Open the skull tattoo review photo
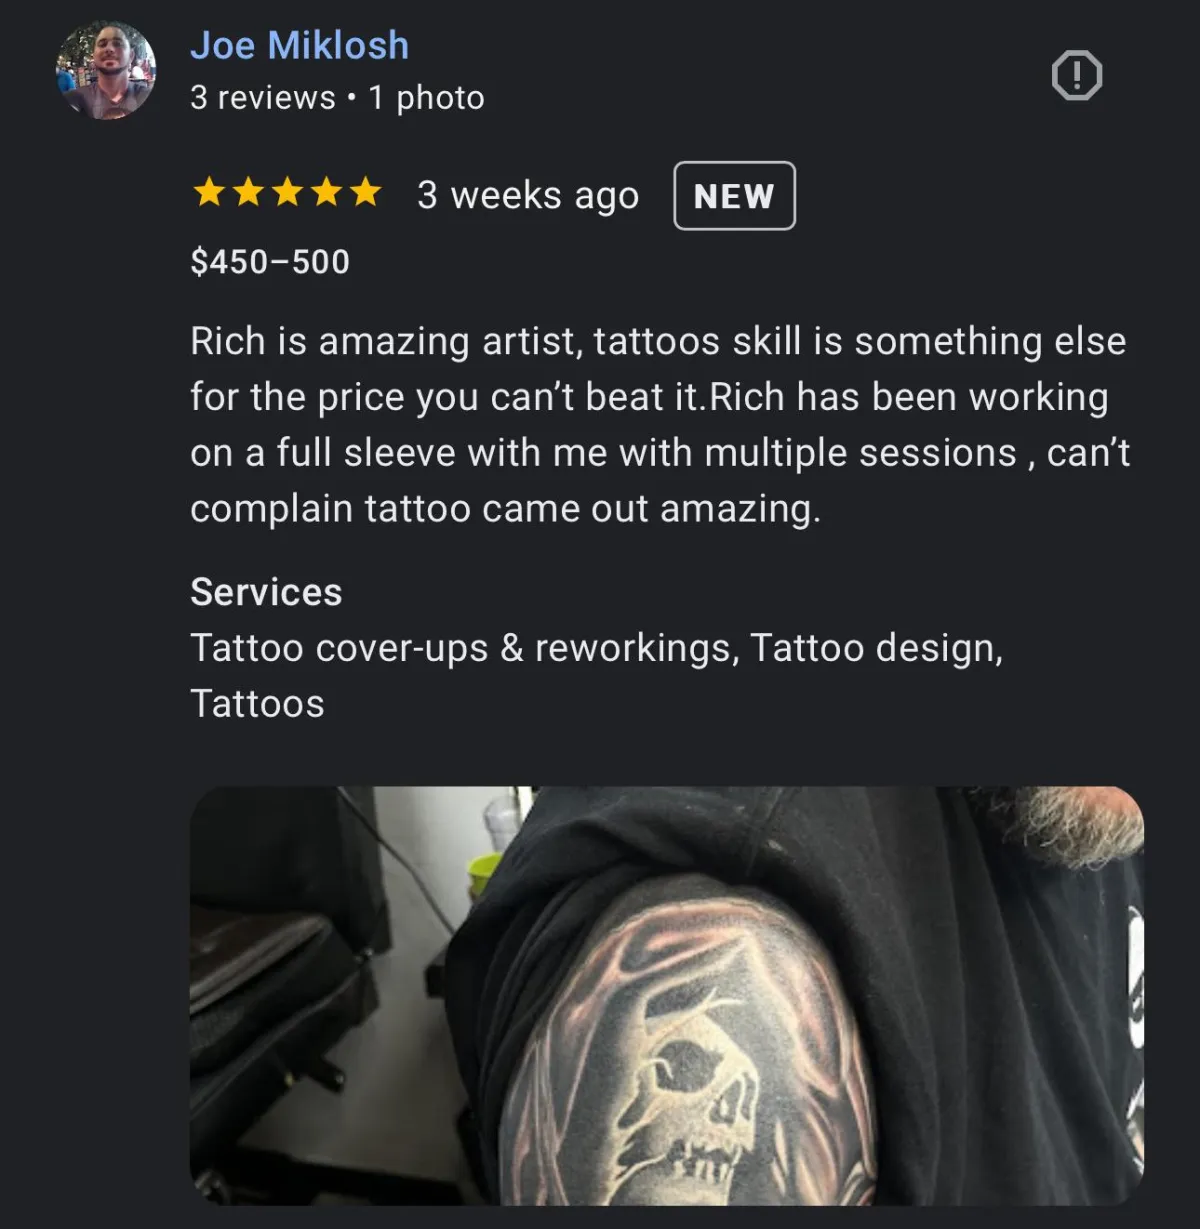This screenshot has width=1200, height=1229. tap(667, 995)
